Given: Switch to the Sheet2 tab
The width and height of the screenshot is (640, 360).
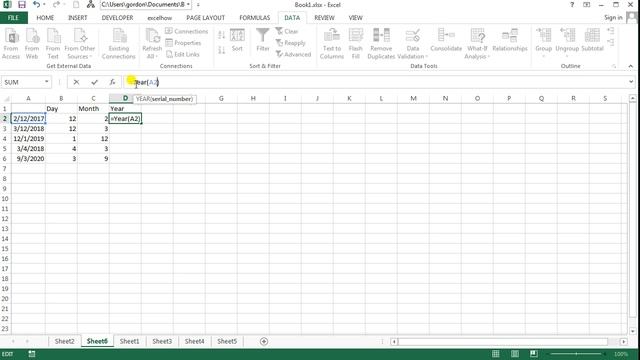Looking at the screenshot, I should point(64,341).
